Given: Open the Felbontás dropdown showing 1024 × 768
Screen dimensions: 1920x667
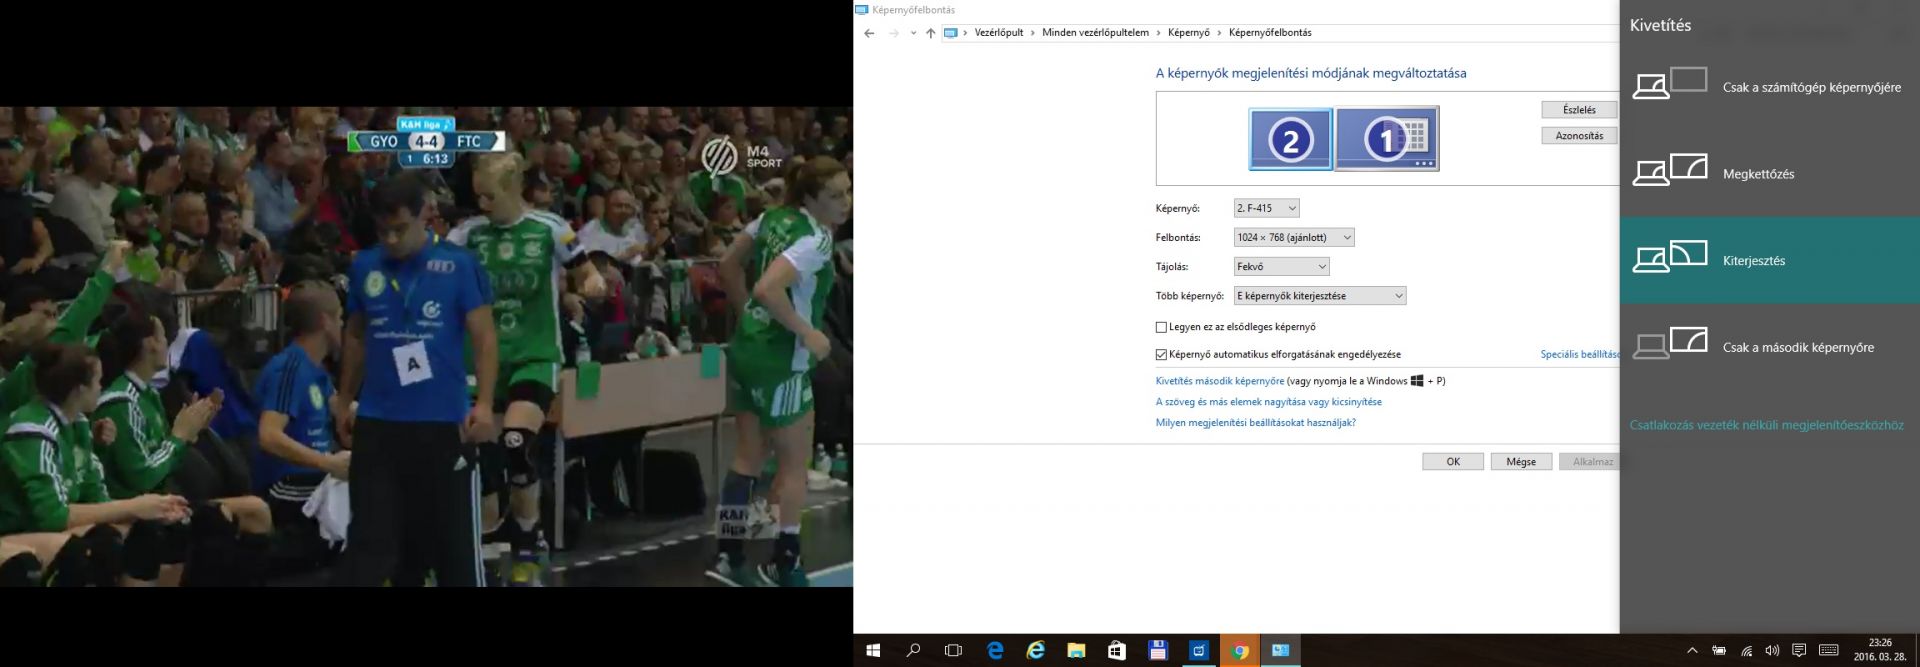Looking at the screenshot, I should [x=1294, y=237].
